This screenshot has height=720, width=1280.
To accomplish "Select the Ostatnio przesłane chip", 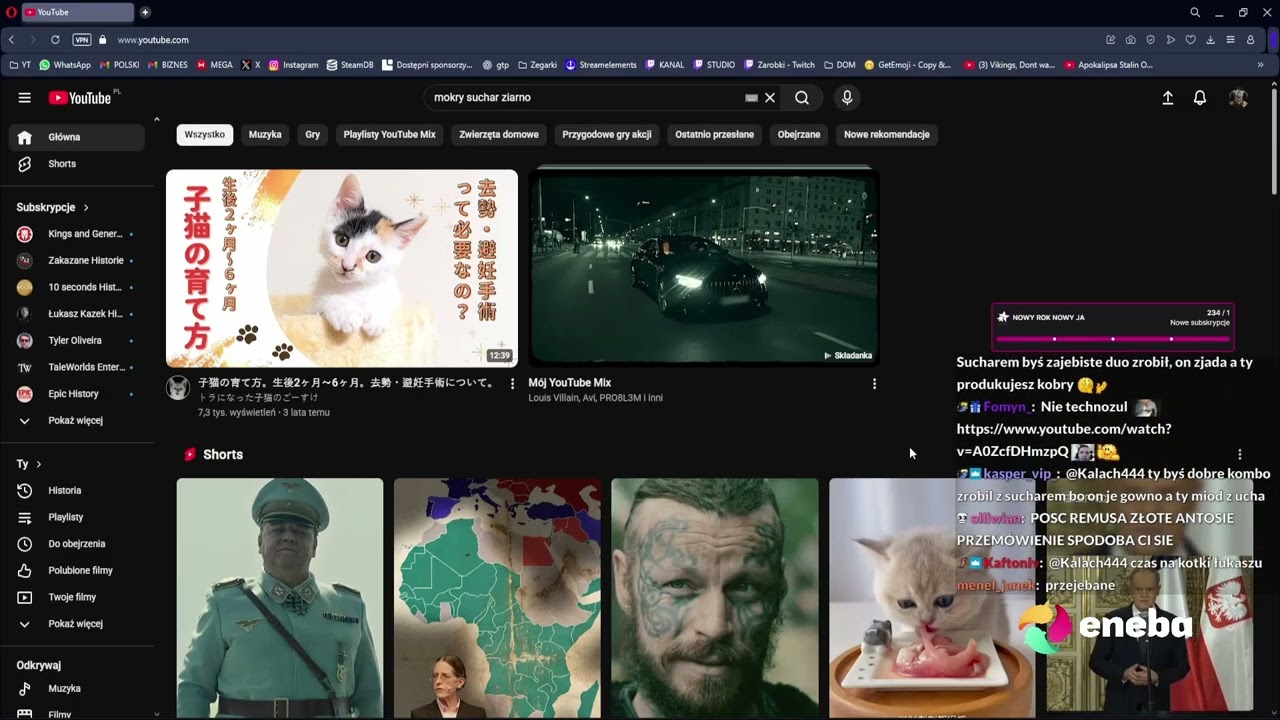I will (x=715, y=135).
